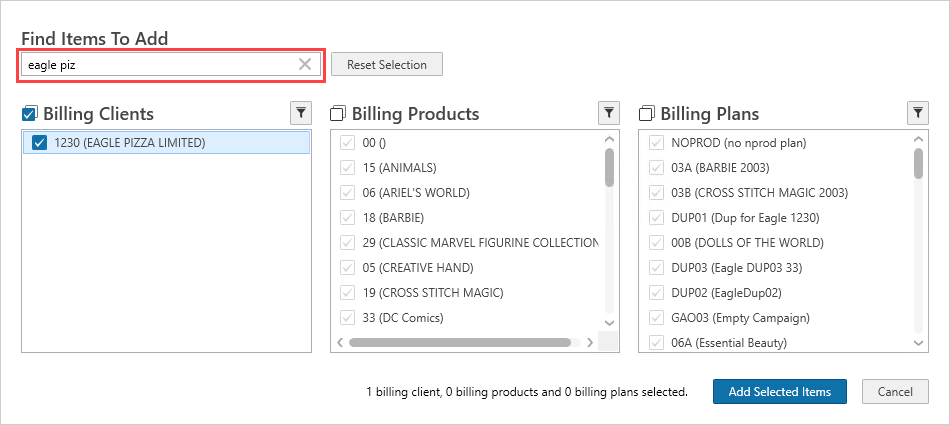Click the Billing Products scroll down arrow
Image resolution: width=950 pixels, height=425 pixels.
pyautogui.click(x=610, y=323)
